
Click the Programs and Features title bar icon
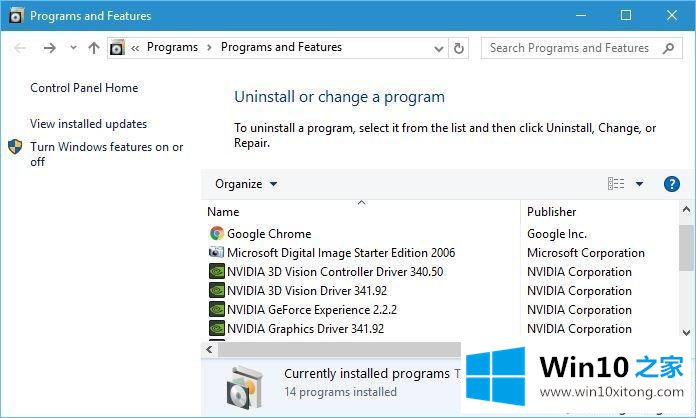coord(16,16)
